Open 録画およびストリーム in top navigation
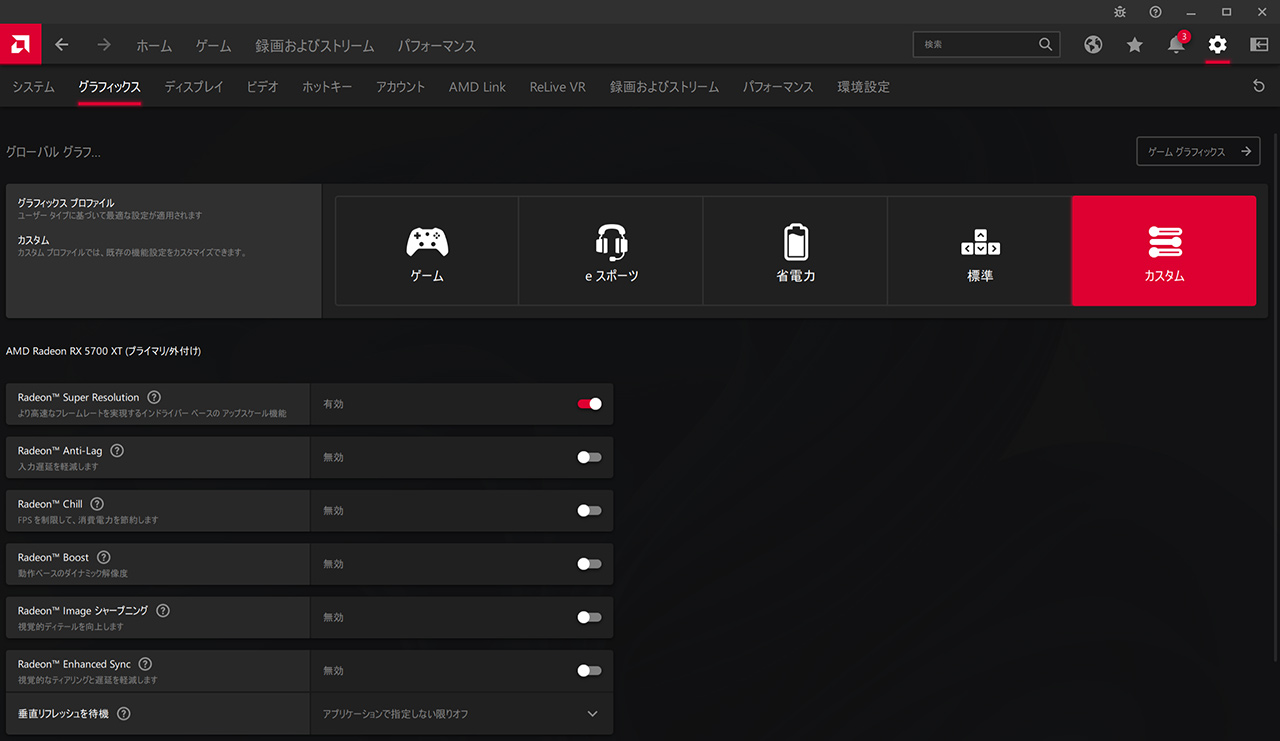 [314, 46]
